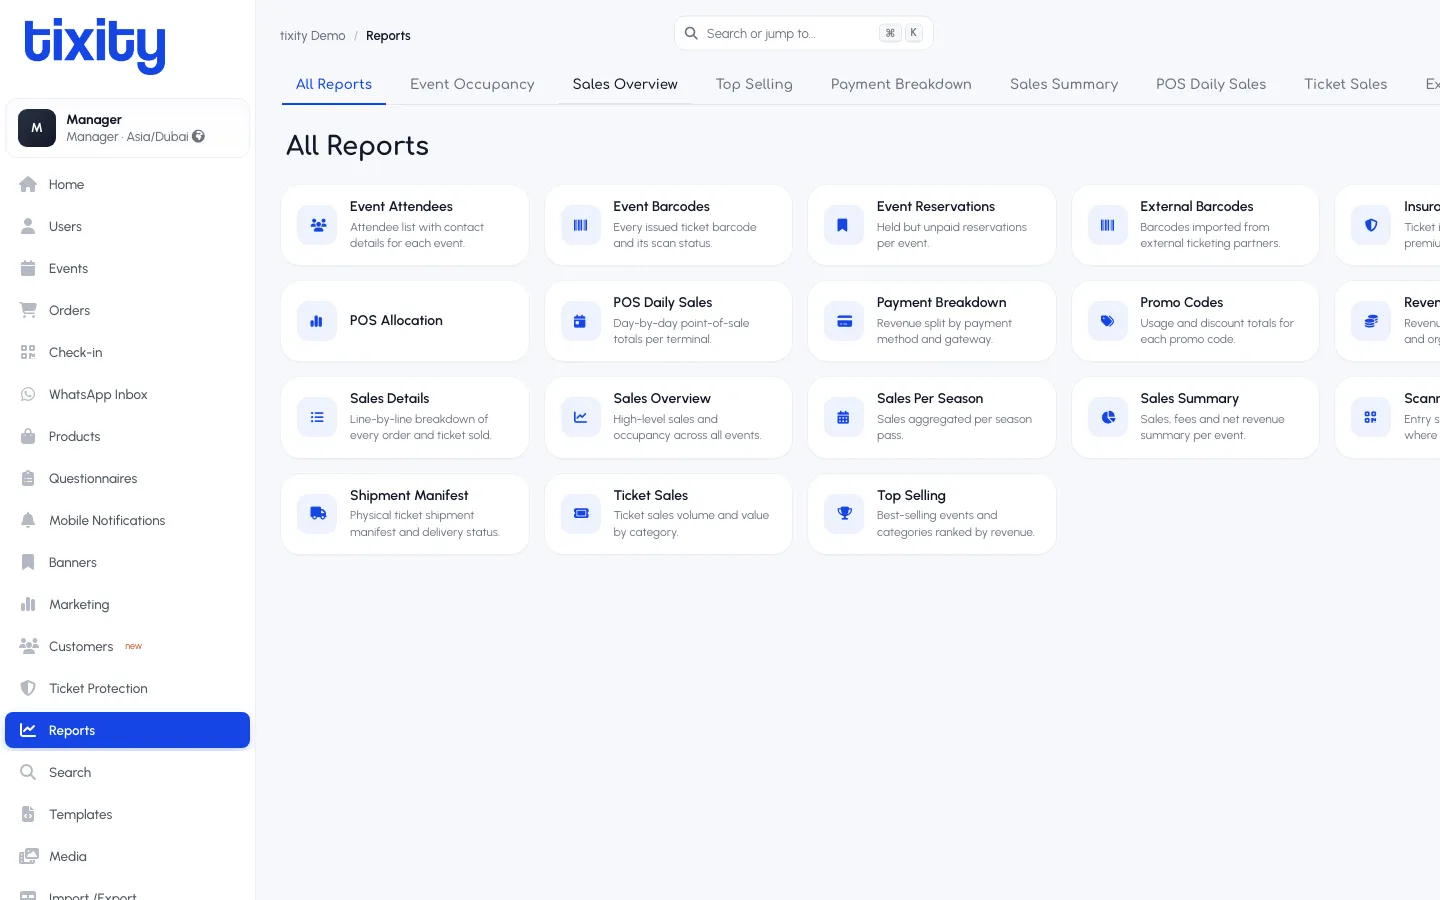Click the timezone globe icon next to Asia/Dubai
1440x900 pixels.
(x=198, y=136)
